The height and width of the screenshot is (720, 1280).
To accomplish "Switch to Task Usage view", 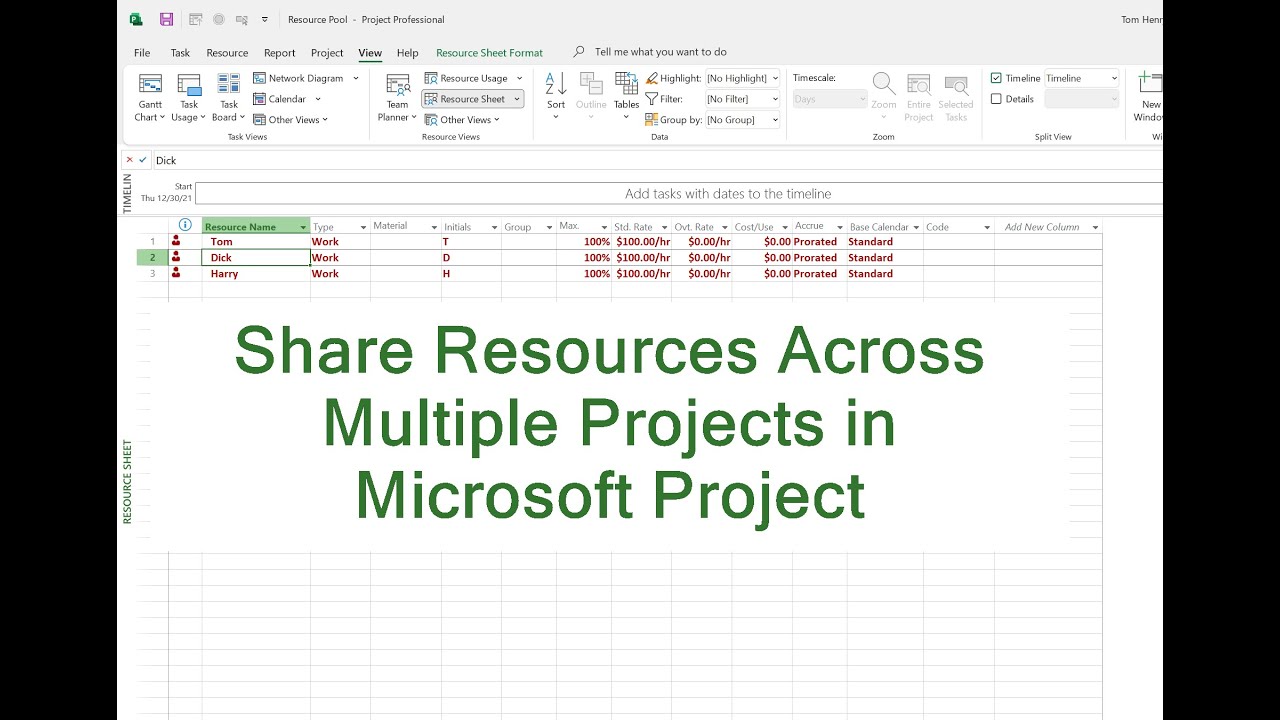I will tap(189, 98).
